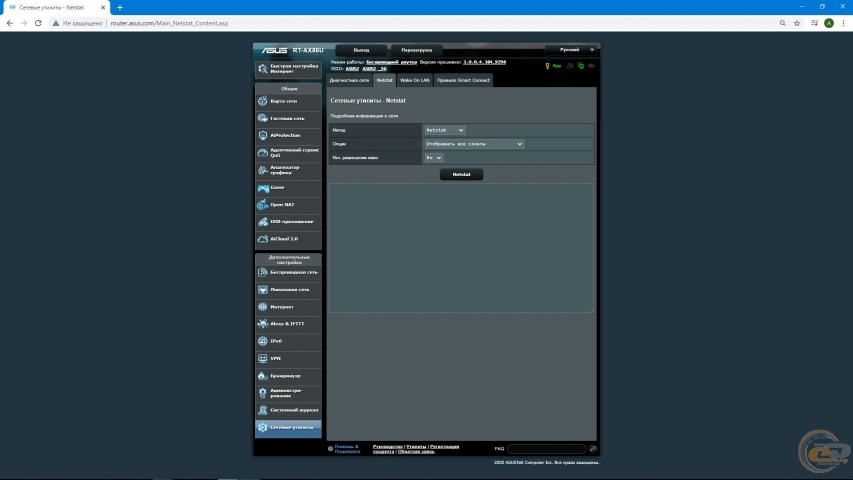853x480 pixels.
Task: Open System Log (Системный журнал) icon
Action: pos(263,410)
